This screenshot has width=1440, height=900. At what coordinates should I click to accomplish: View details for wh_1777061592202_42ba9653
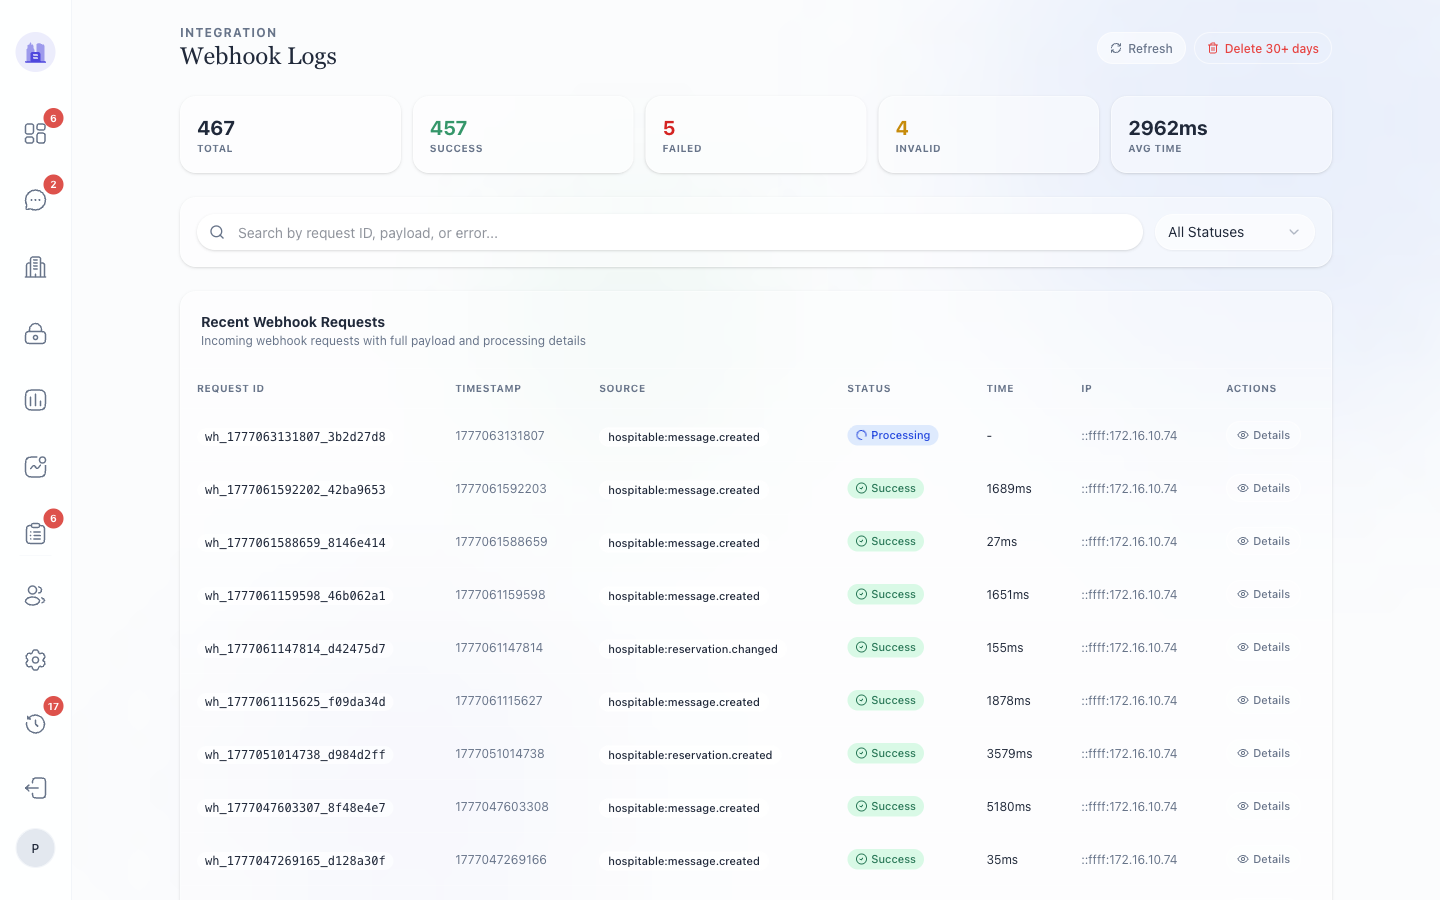point(1263,488)
